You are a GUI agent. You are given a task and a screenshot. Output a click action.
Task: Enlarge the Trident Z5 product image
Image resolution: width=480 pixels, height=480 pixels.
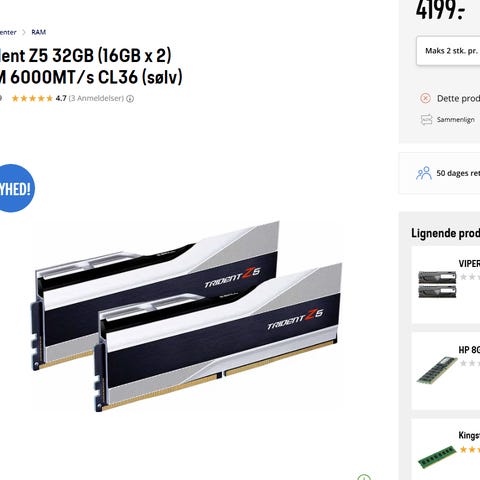pos(187,317)
